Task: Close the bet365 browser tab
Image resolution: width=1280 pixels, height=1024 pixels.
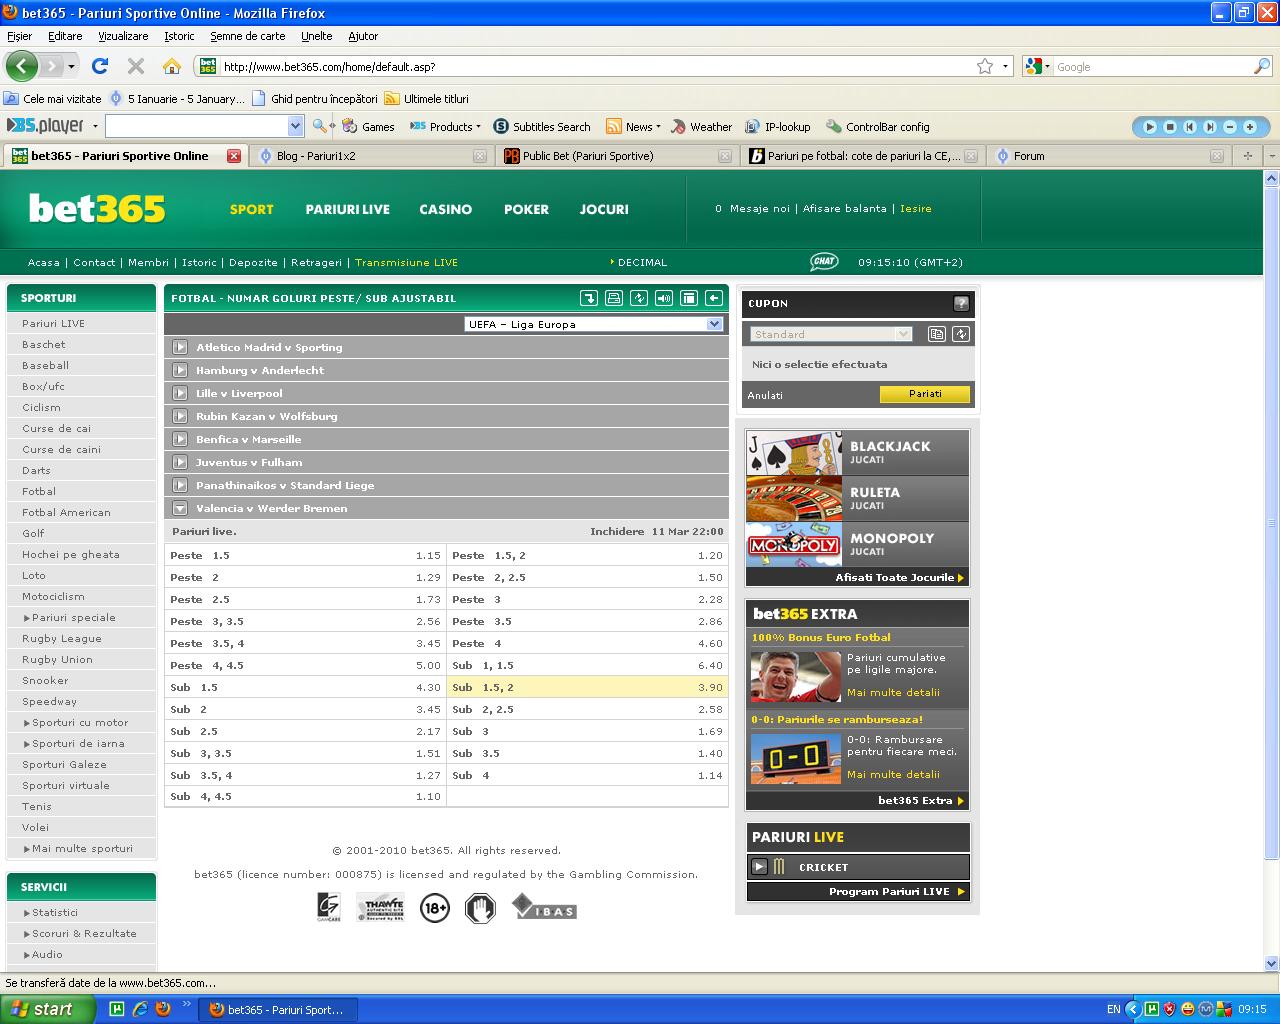Action: 234,156
